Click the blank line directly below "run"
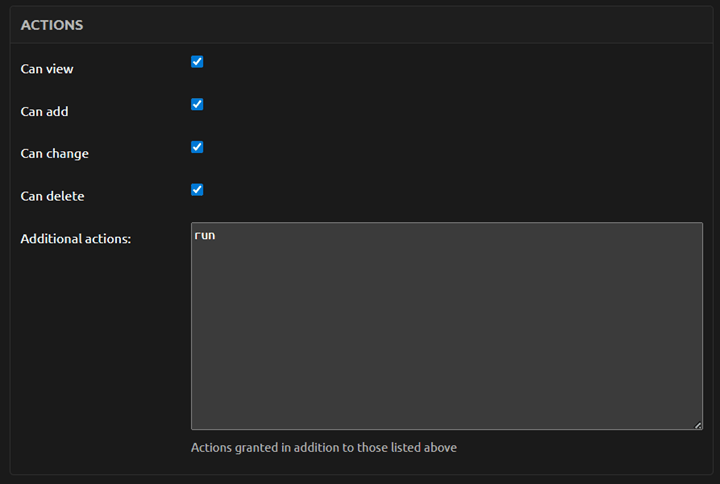Screen dimensions: 720x484 pyautogui.click(x=300, y=251)
